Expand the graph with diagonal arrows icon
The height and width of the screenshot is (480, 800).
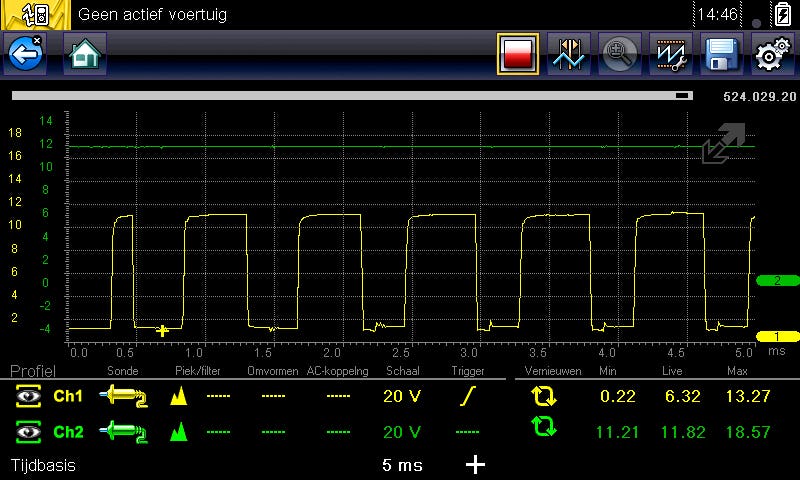click(724, 143)
